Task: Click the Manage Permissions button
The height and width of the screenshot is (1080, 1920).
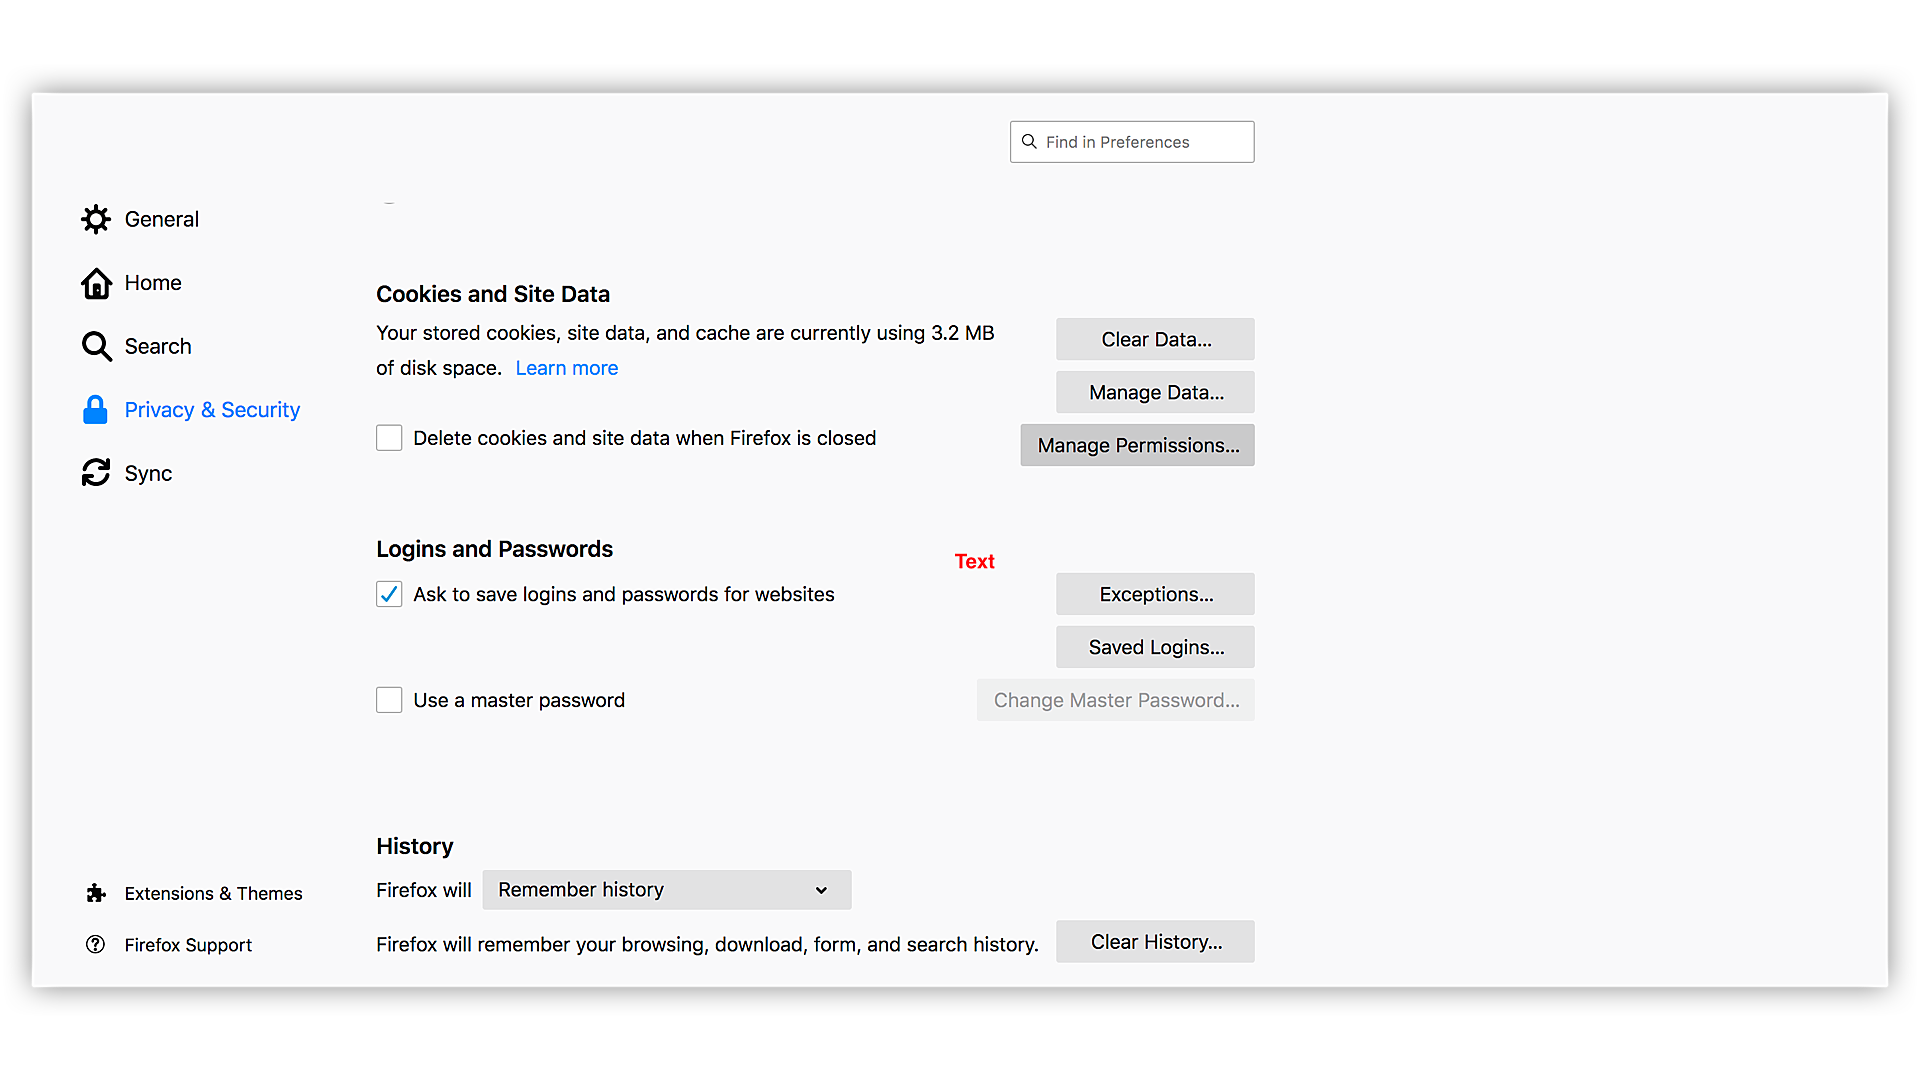Action: coord(1137,445)
